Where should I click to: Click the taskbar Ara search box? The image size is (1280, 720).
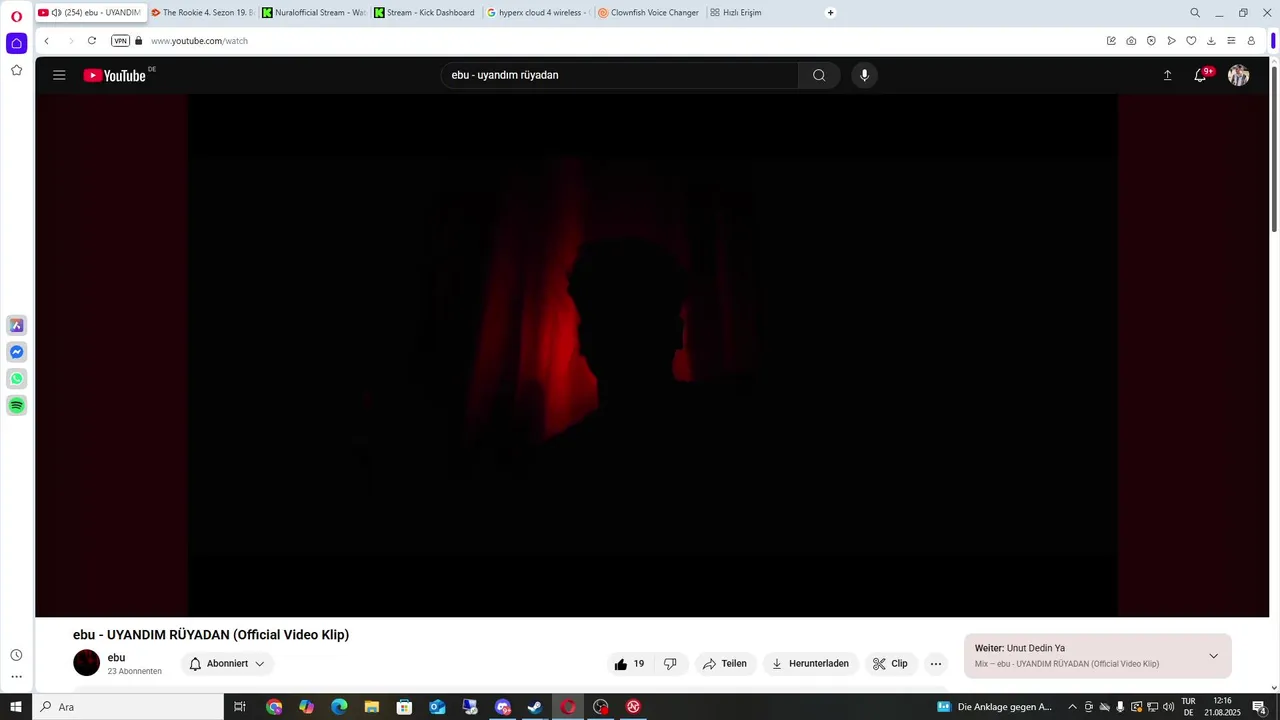(128, 707)
